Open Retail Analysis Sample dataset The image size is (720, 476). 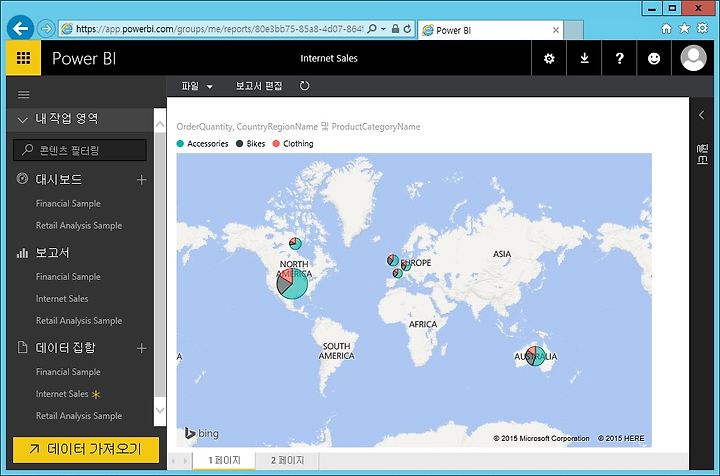point(79,416)
